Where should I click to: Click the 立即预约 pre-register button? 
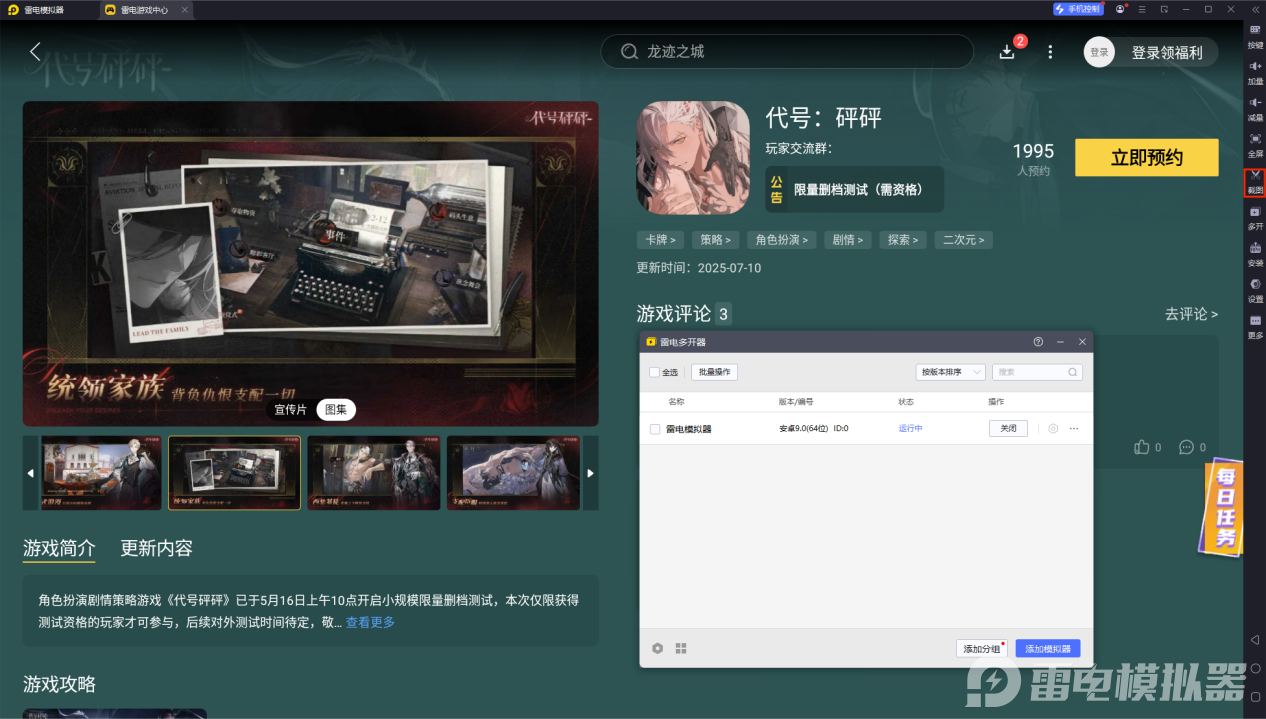pyautogui.click(x=1146, y=157)
